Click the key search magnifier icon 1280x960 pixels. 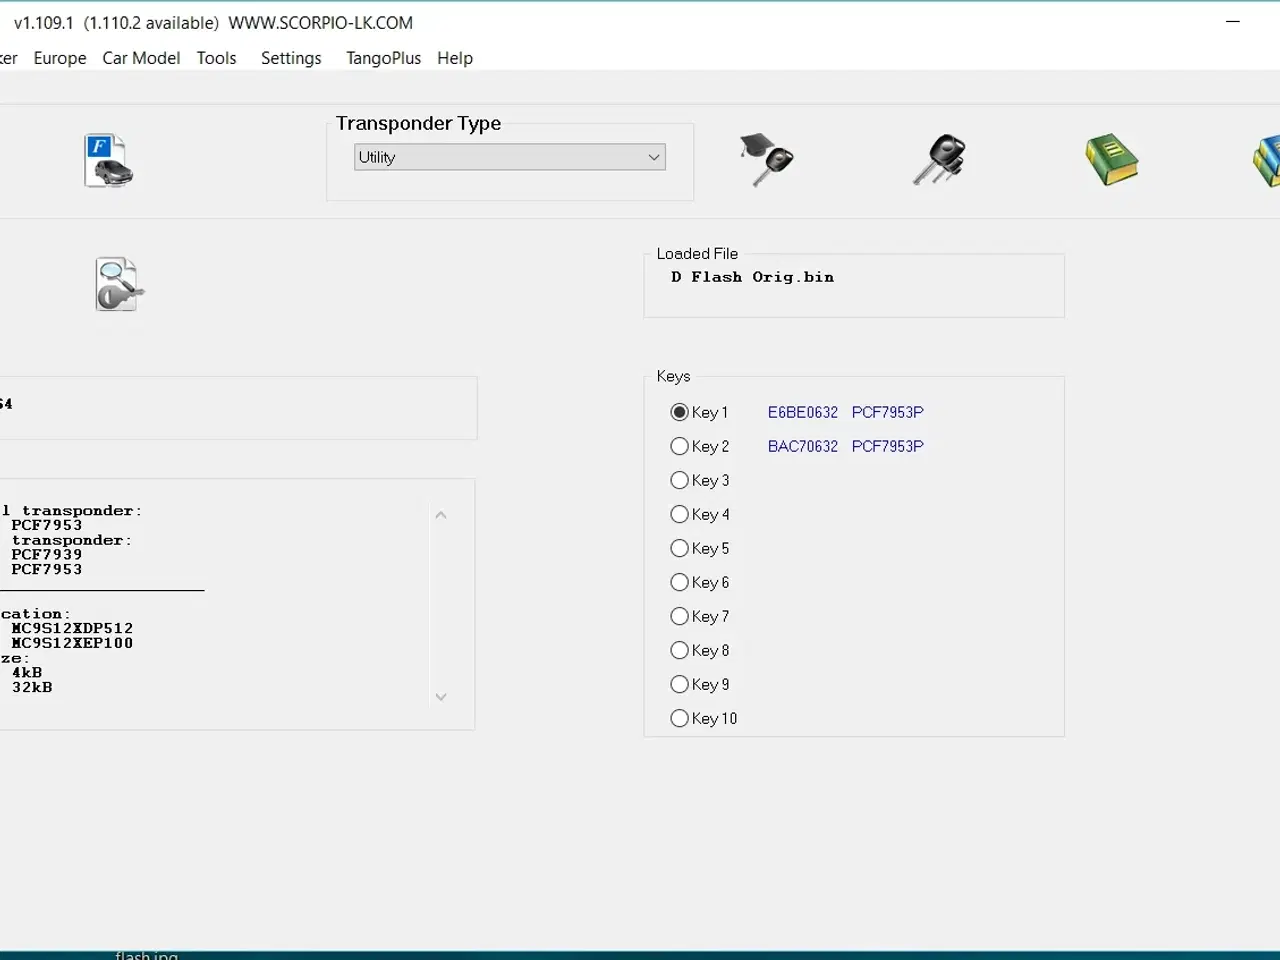tap(119, 284)
